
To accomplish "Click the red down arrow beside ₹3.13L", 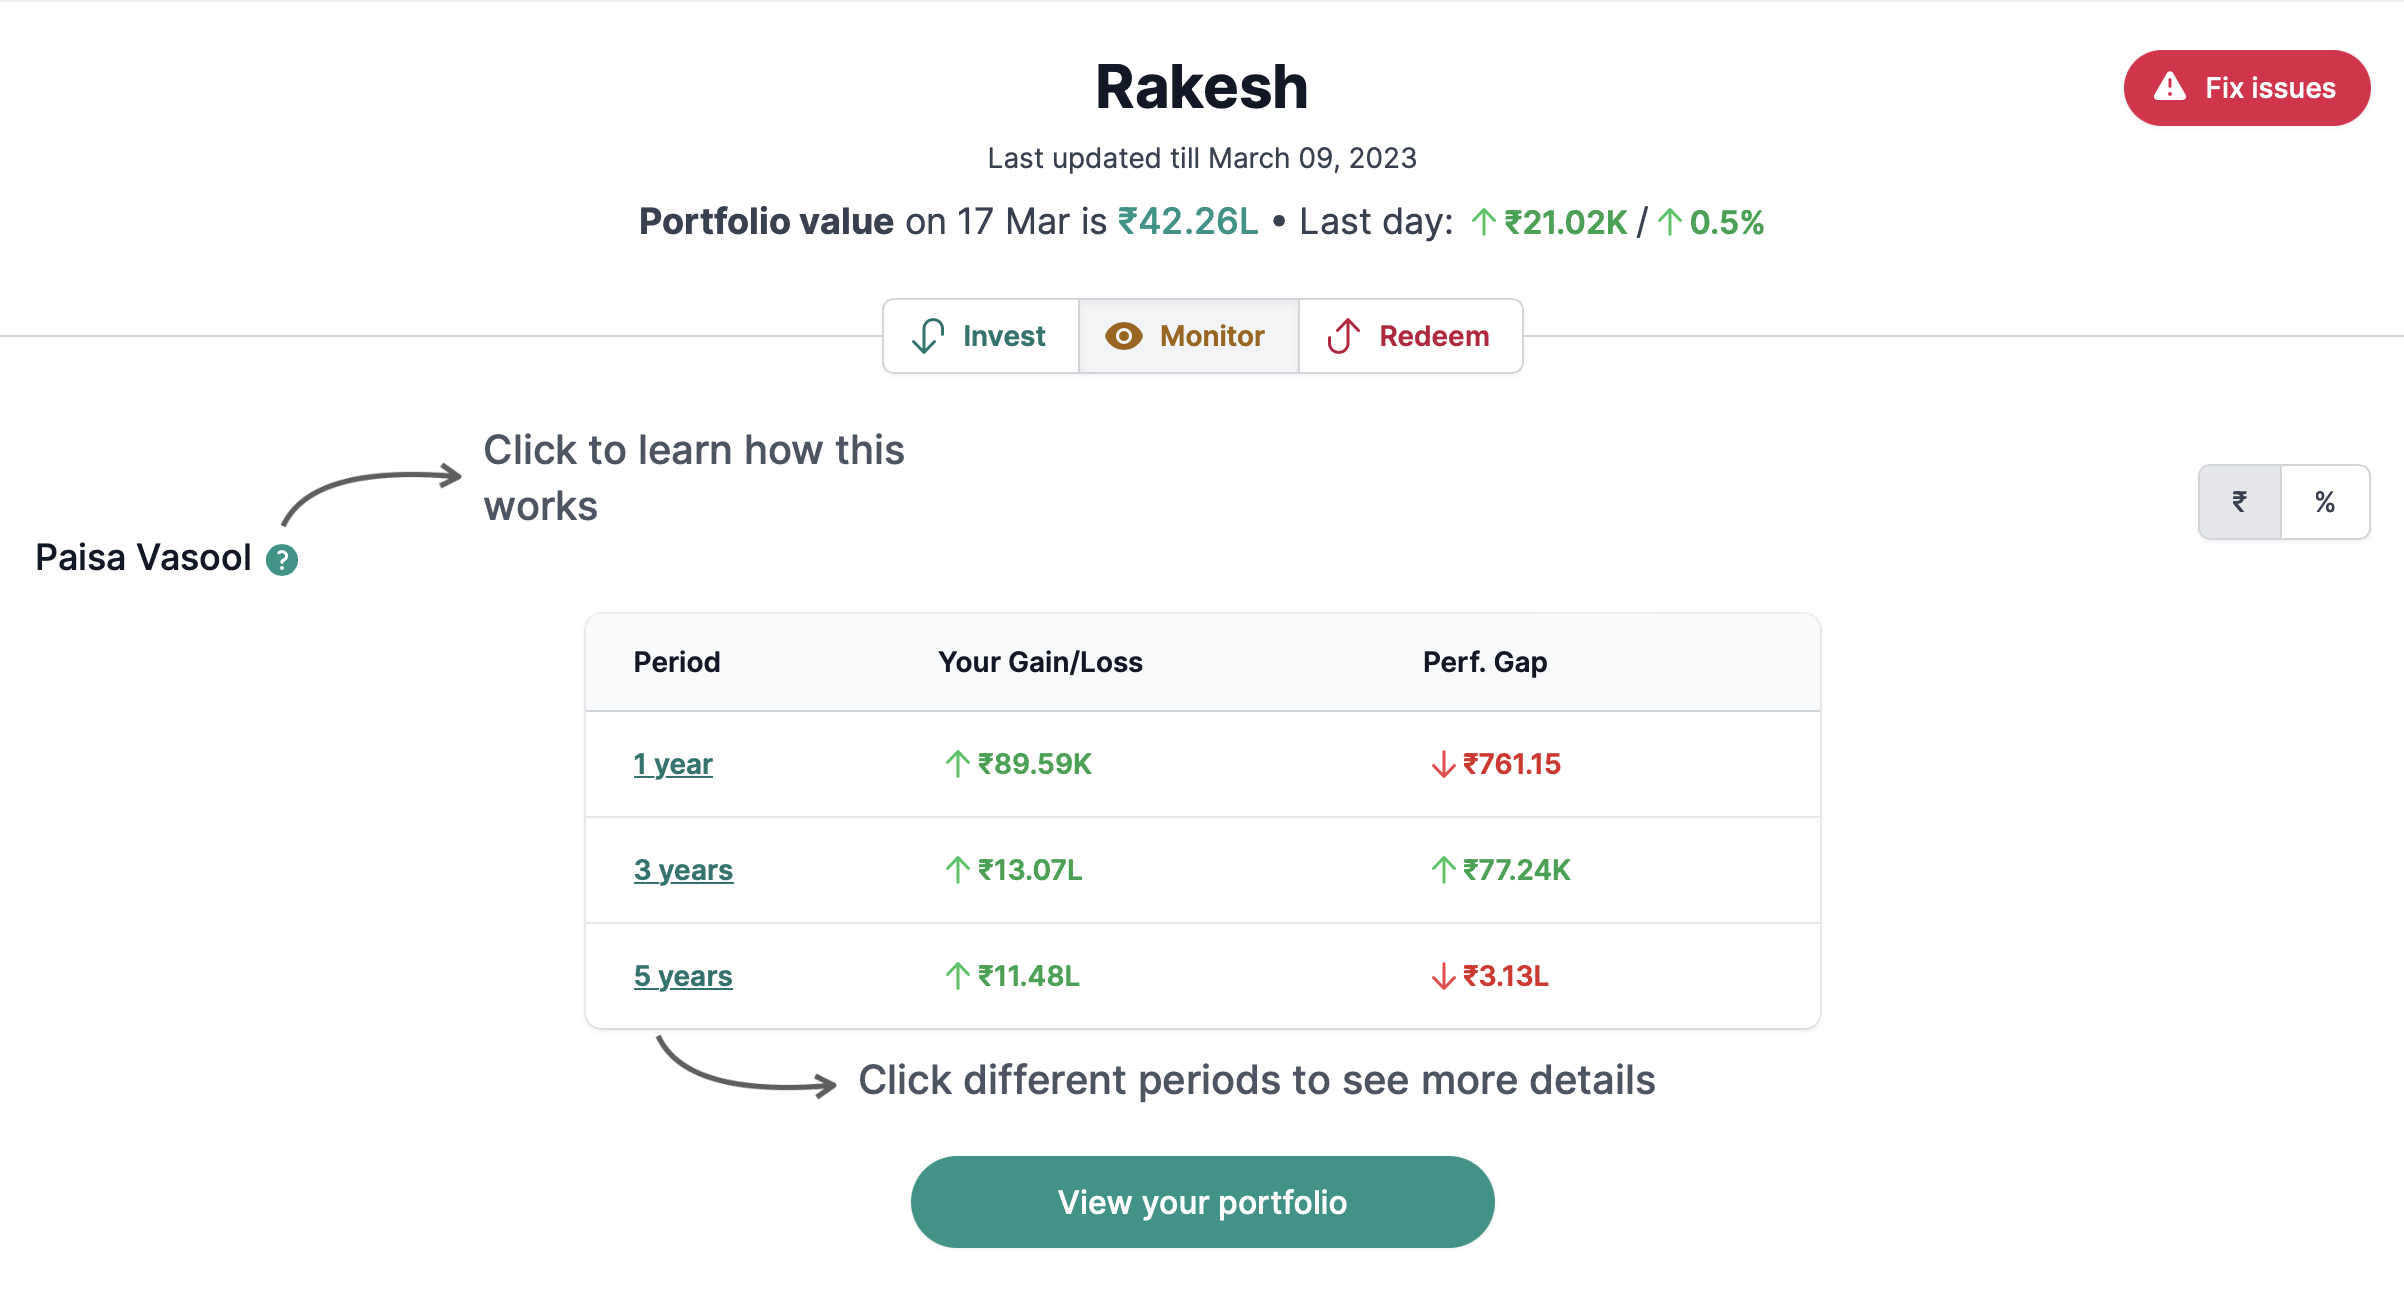I will pos(1443,976).
